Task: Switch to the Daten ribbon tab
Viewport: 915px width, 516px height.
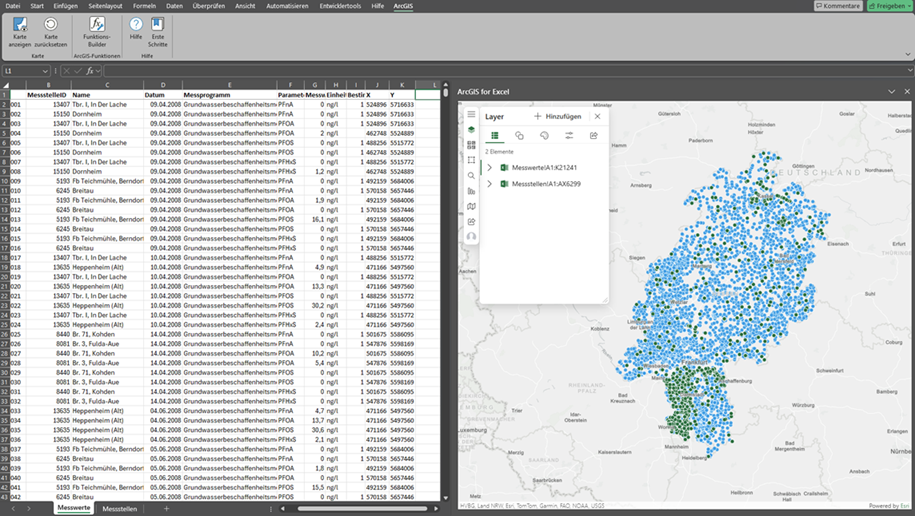Action: point(174,6)
